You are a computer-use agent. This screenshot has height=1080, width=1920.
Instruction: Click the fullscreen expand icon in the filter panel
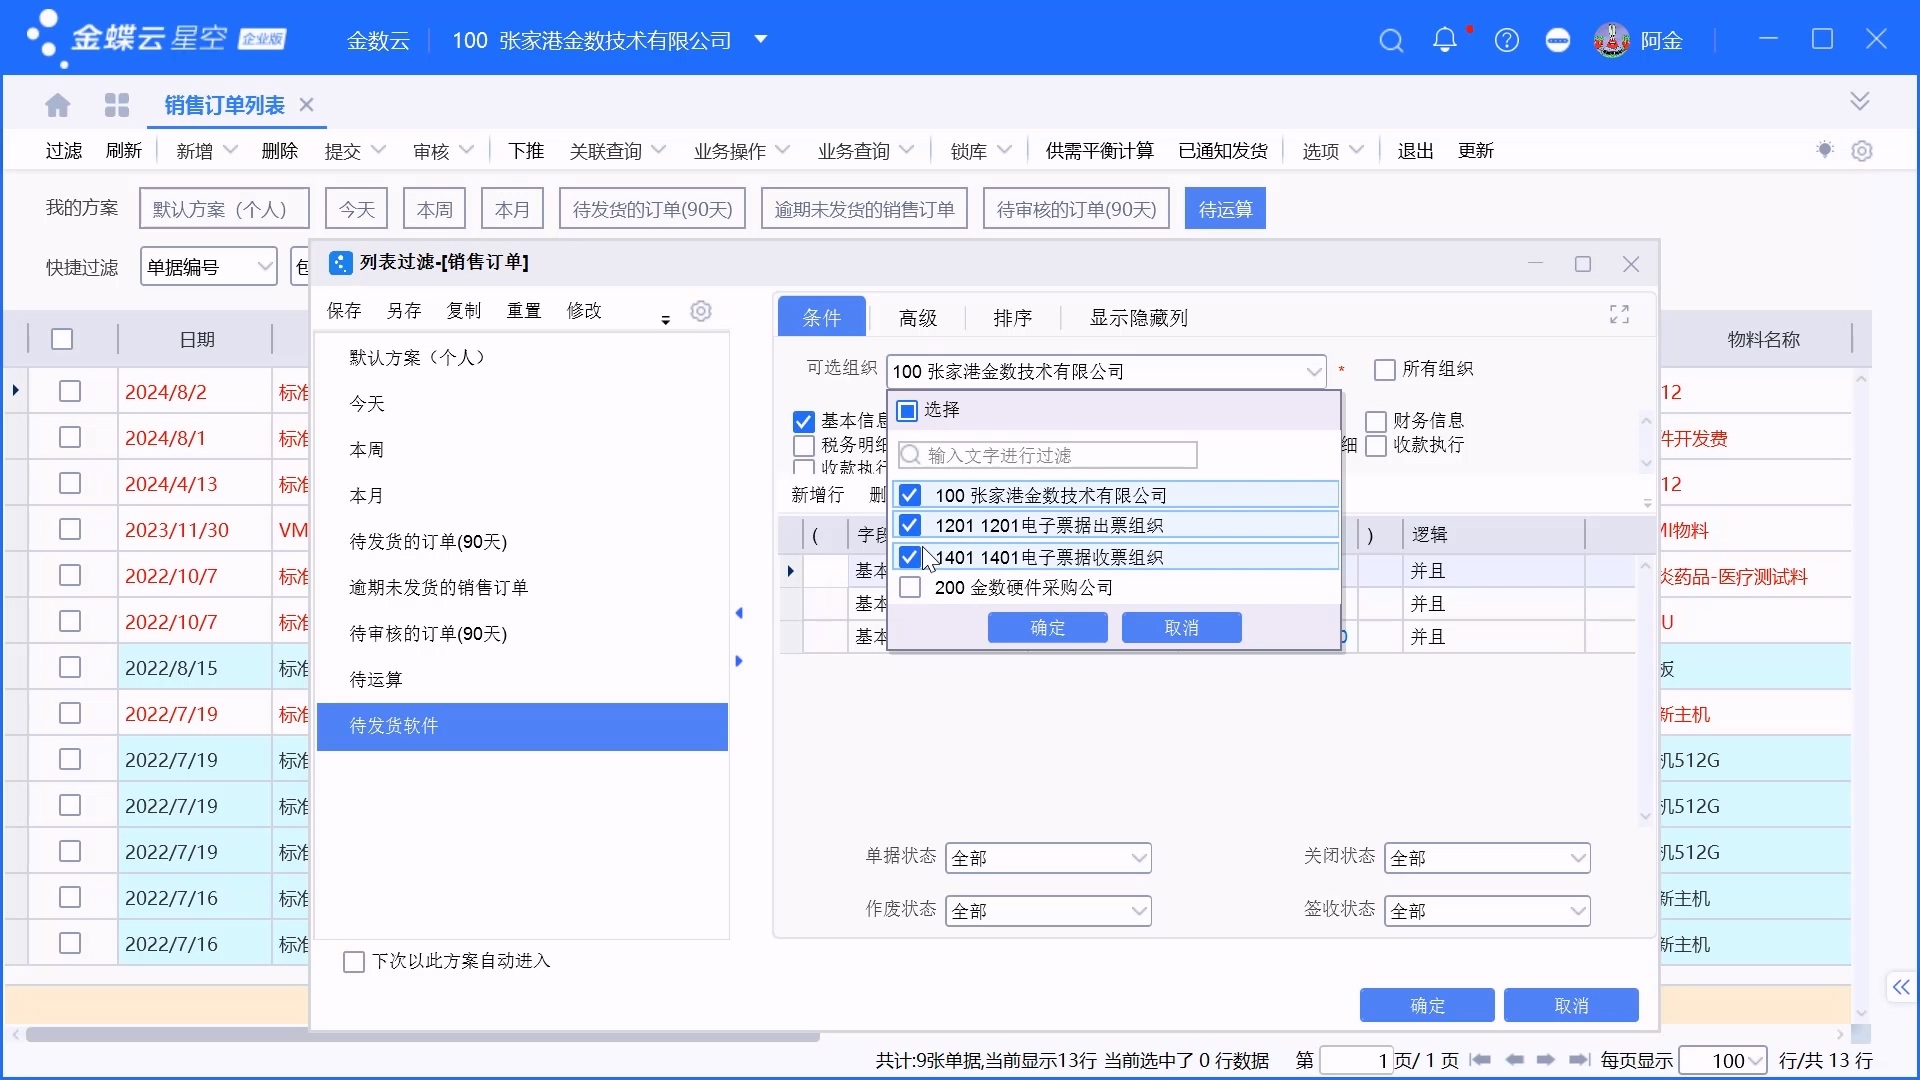[x=1619, y=314]
